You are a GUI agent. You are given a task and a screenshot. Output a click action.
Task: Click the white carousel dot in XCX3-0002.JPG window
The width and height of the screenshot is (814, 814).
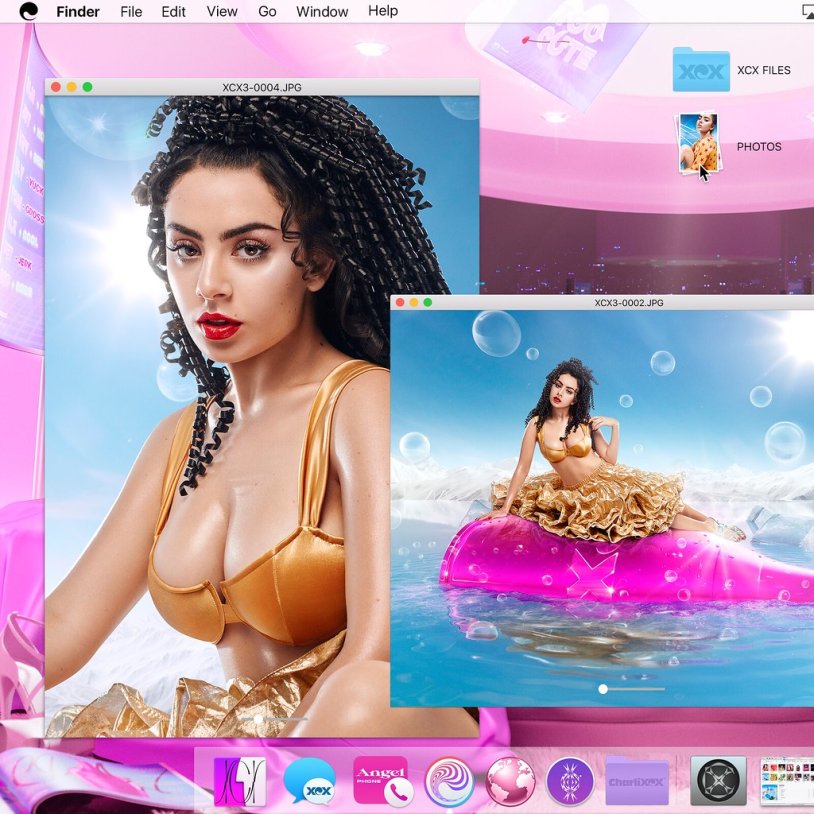point(604,688)
